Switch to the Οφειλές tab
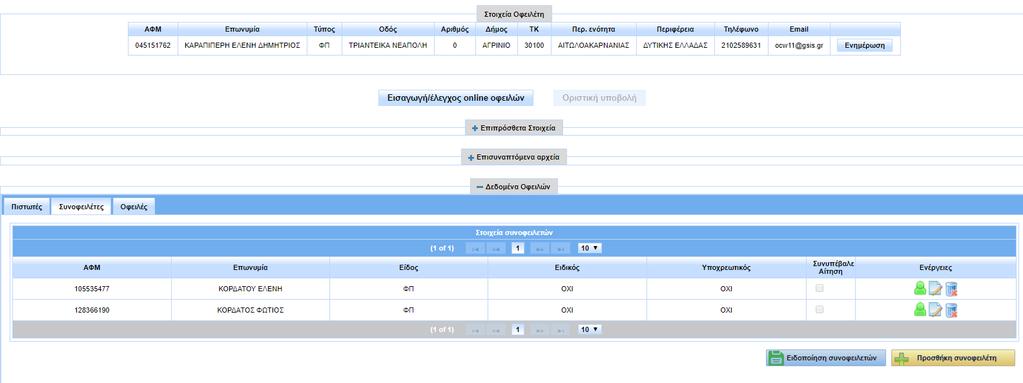The width and height of the screenshot is (1023, 383). click(134, 207)
